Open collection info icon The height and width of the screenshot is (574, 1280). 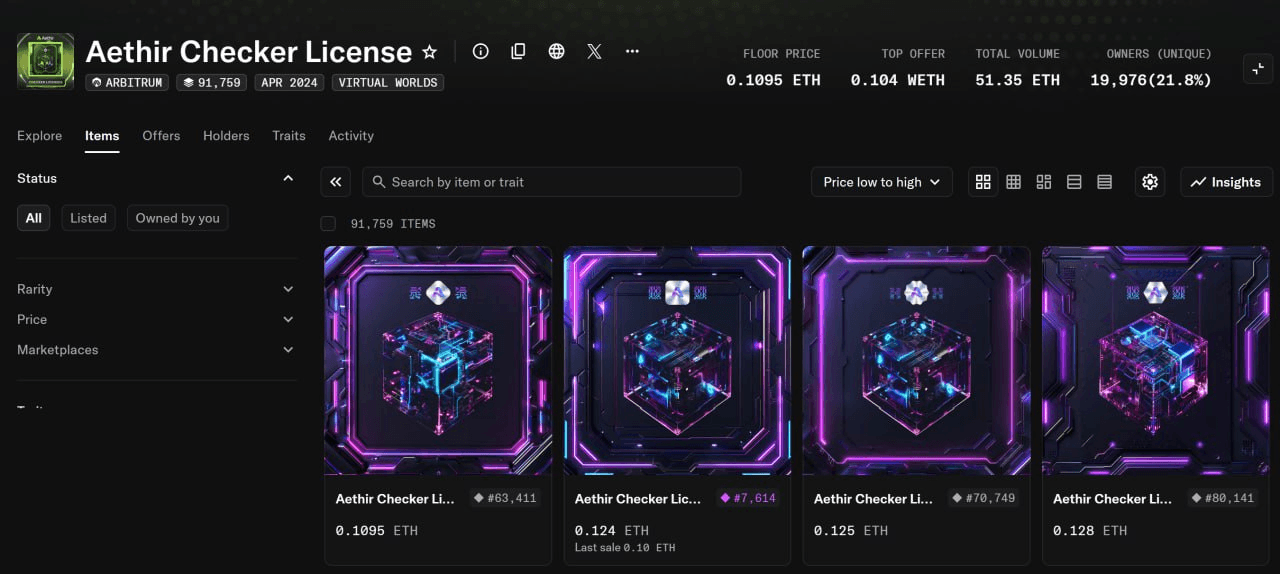[481, 51]
